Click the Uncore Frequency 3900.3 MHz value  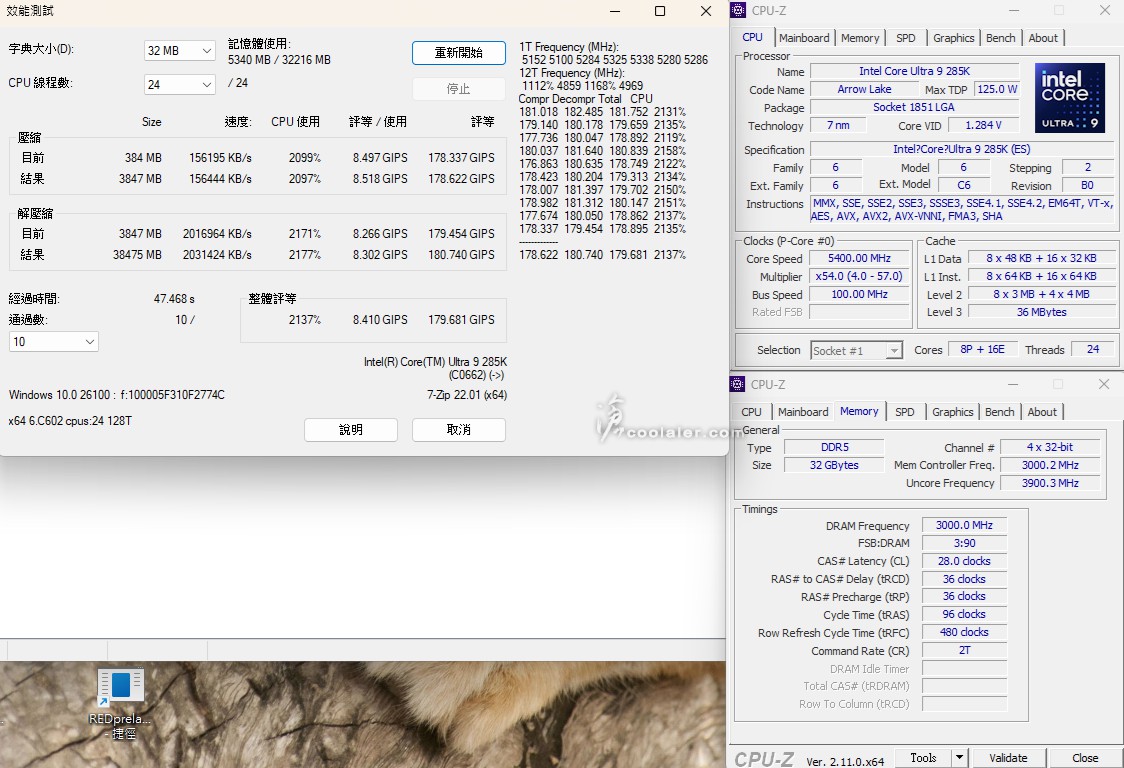(1049, 483)
